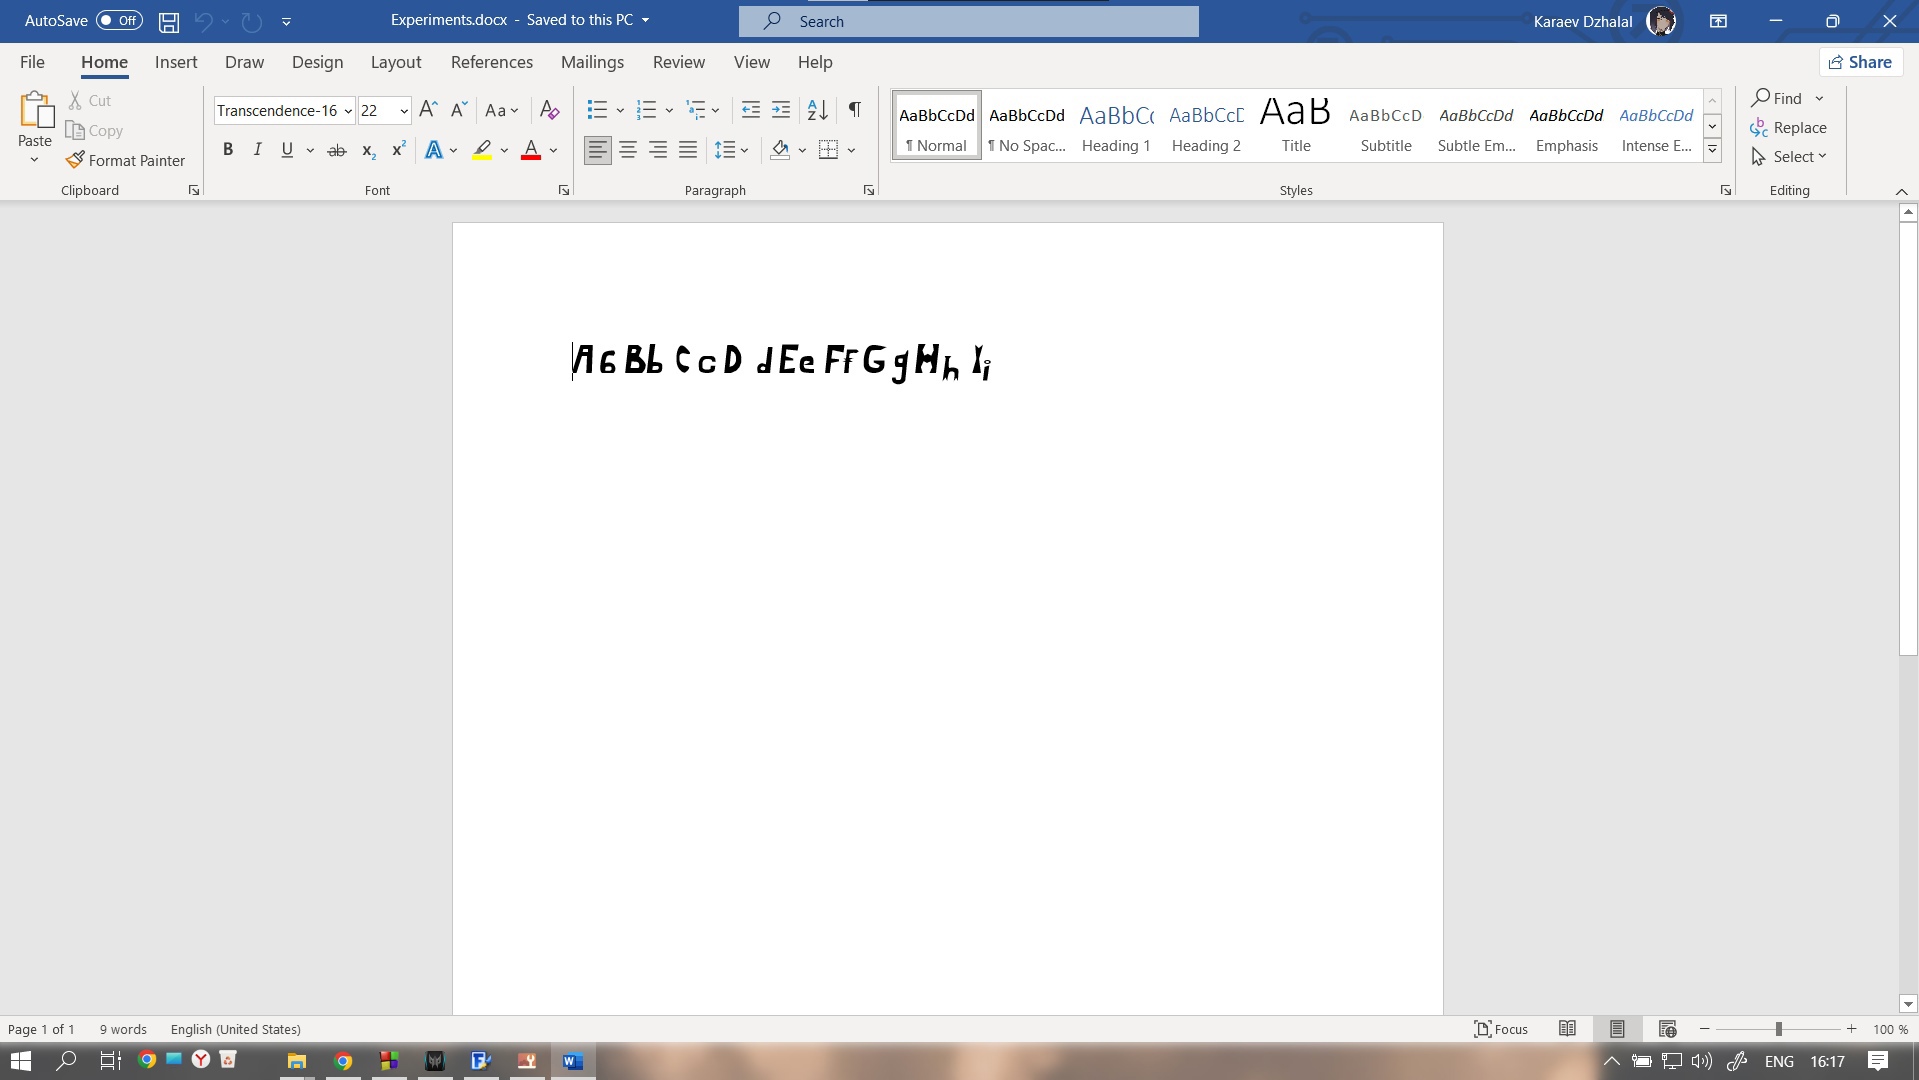Decrease paragraph indent
The image size is (1919, 1080).
tap(750, 110)
